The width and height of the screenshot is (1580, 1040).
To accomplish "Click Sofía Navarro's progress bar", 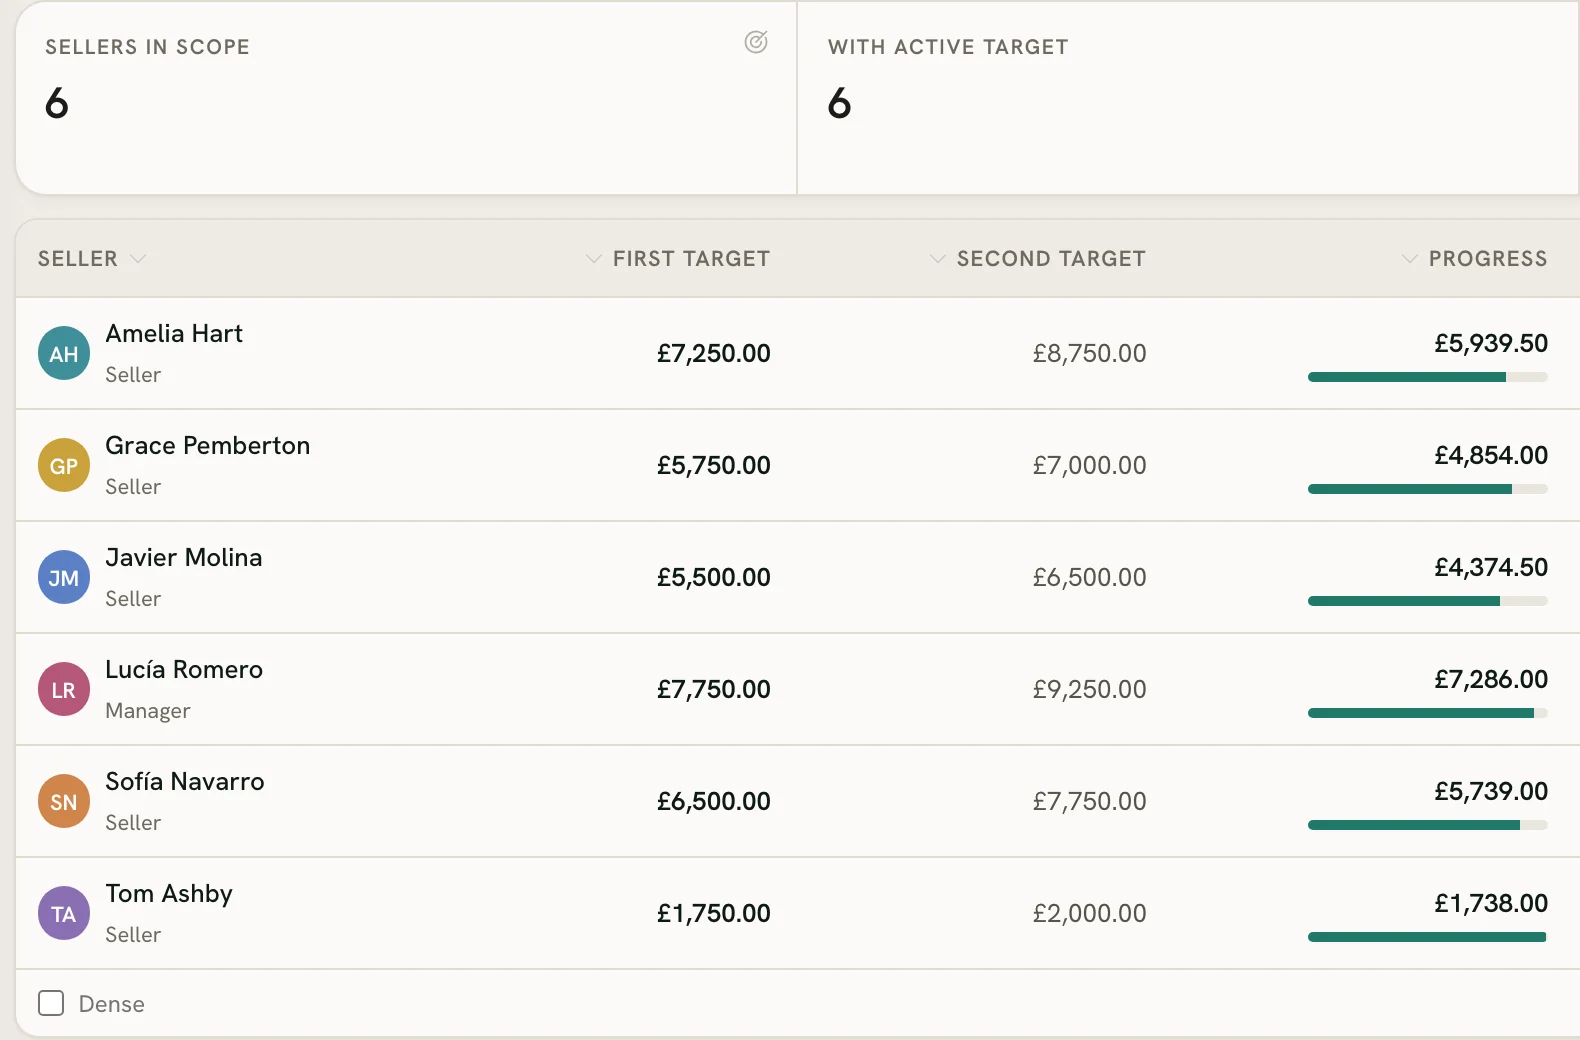I will click(1428, 825).
